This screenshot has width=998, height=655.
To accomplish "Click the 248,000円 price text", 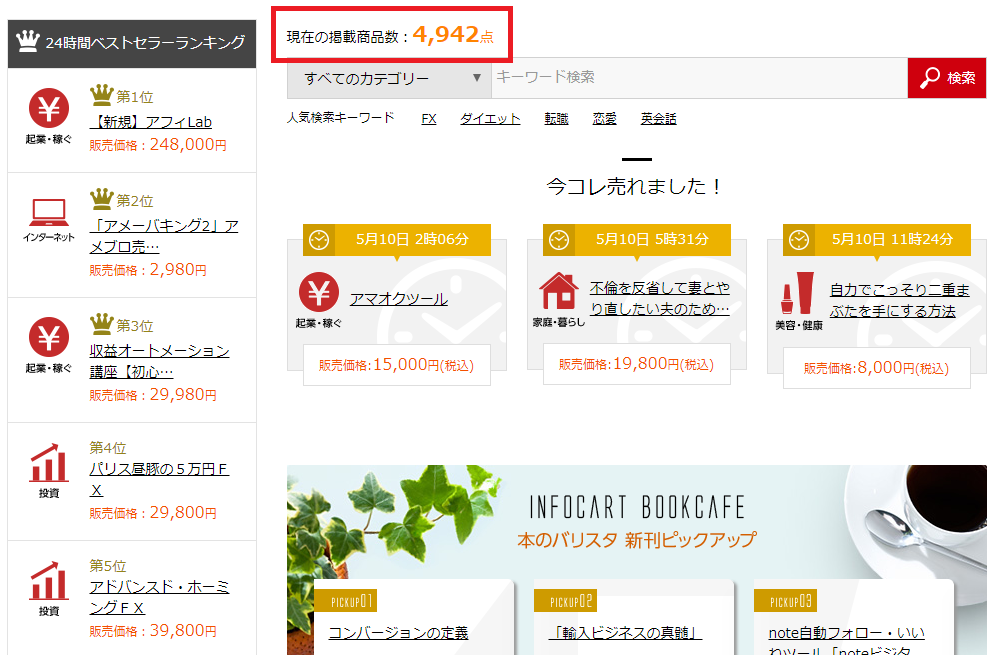I will [188, 144].
